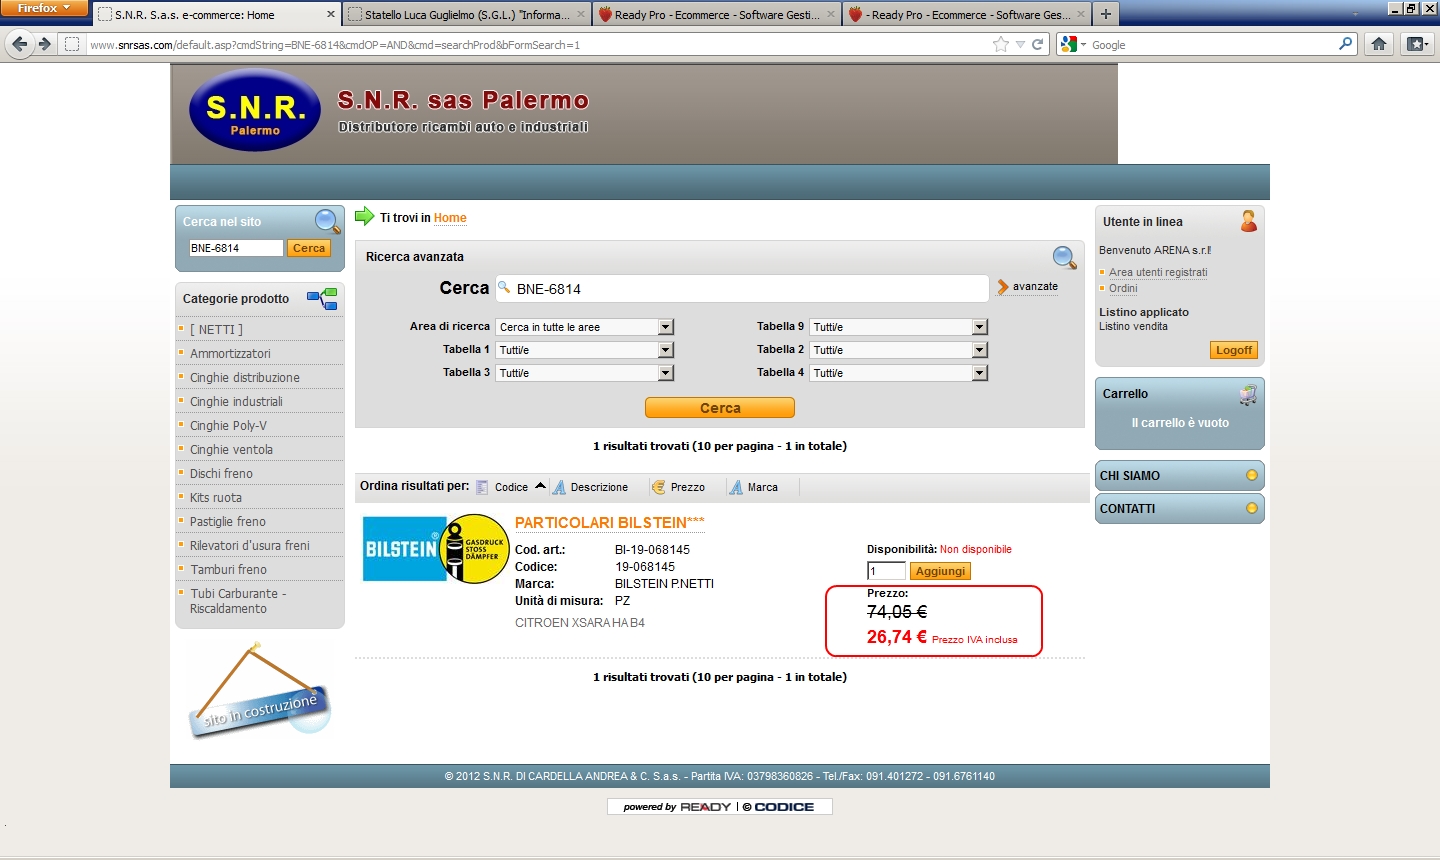1440x860 pixels.
Task: Click the Categorie prodotto tree icon
Action: pyautogui.click(x=322, y=299)
